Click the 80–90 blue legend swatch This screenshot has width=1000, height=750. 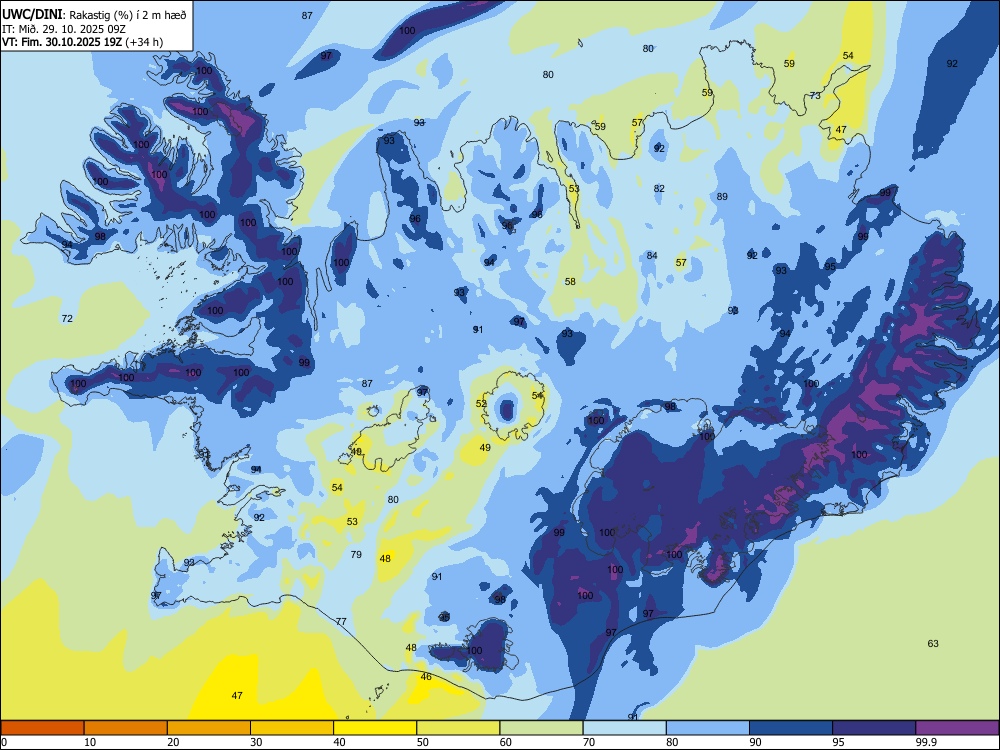708,728
